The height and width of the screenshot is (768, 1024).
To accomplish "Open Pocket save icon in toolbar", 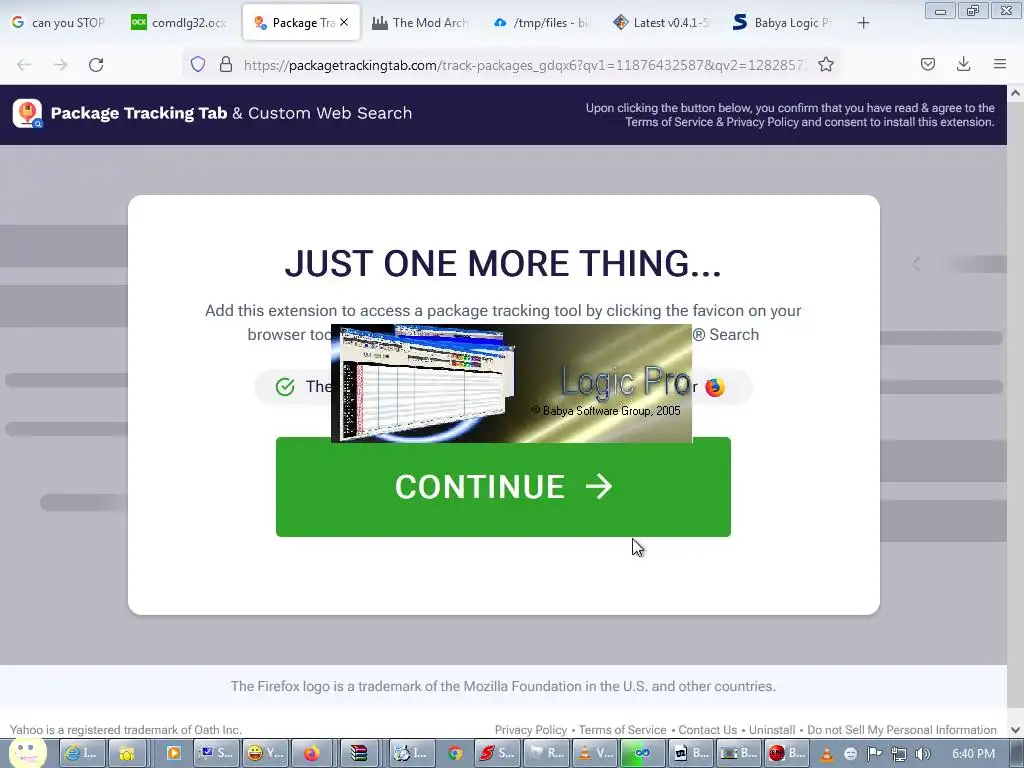I will coord(927,64).
